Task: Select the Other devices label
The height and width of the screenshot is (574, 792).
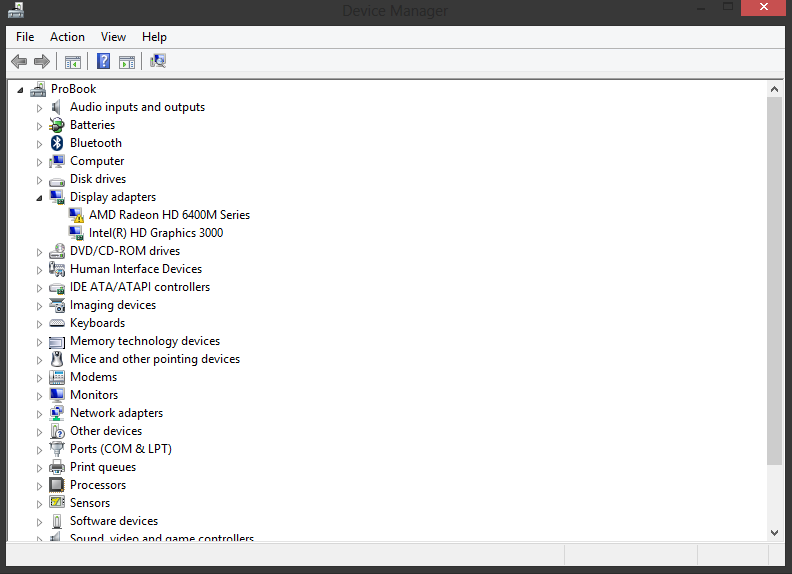Action: (106, 431)
